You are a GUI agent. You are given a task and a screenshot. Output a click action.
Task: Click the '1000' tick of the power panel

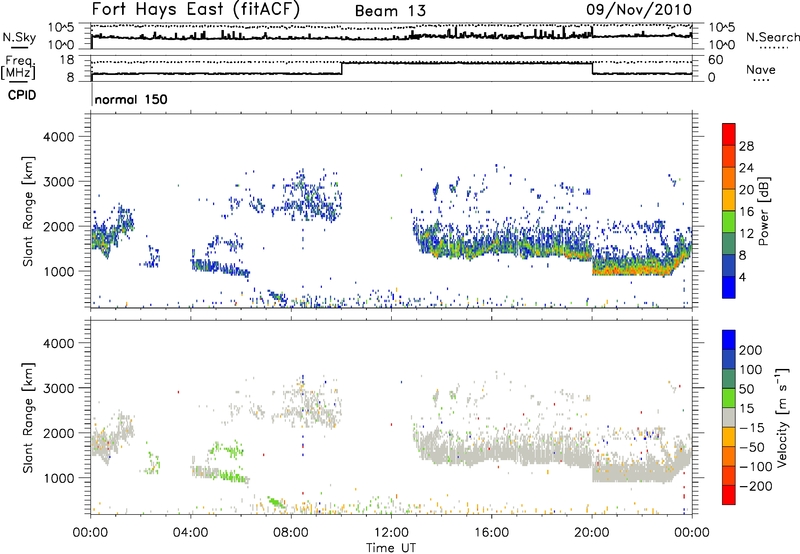(x=58, y=271)
